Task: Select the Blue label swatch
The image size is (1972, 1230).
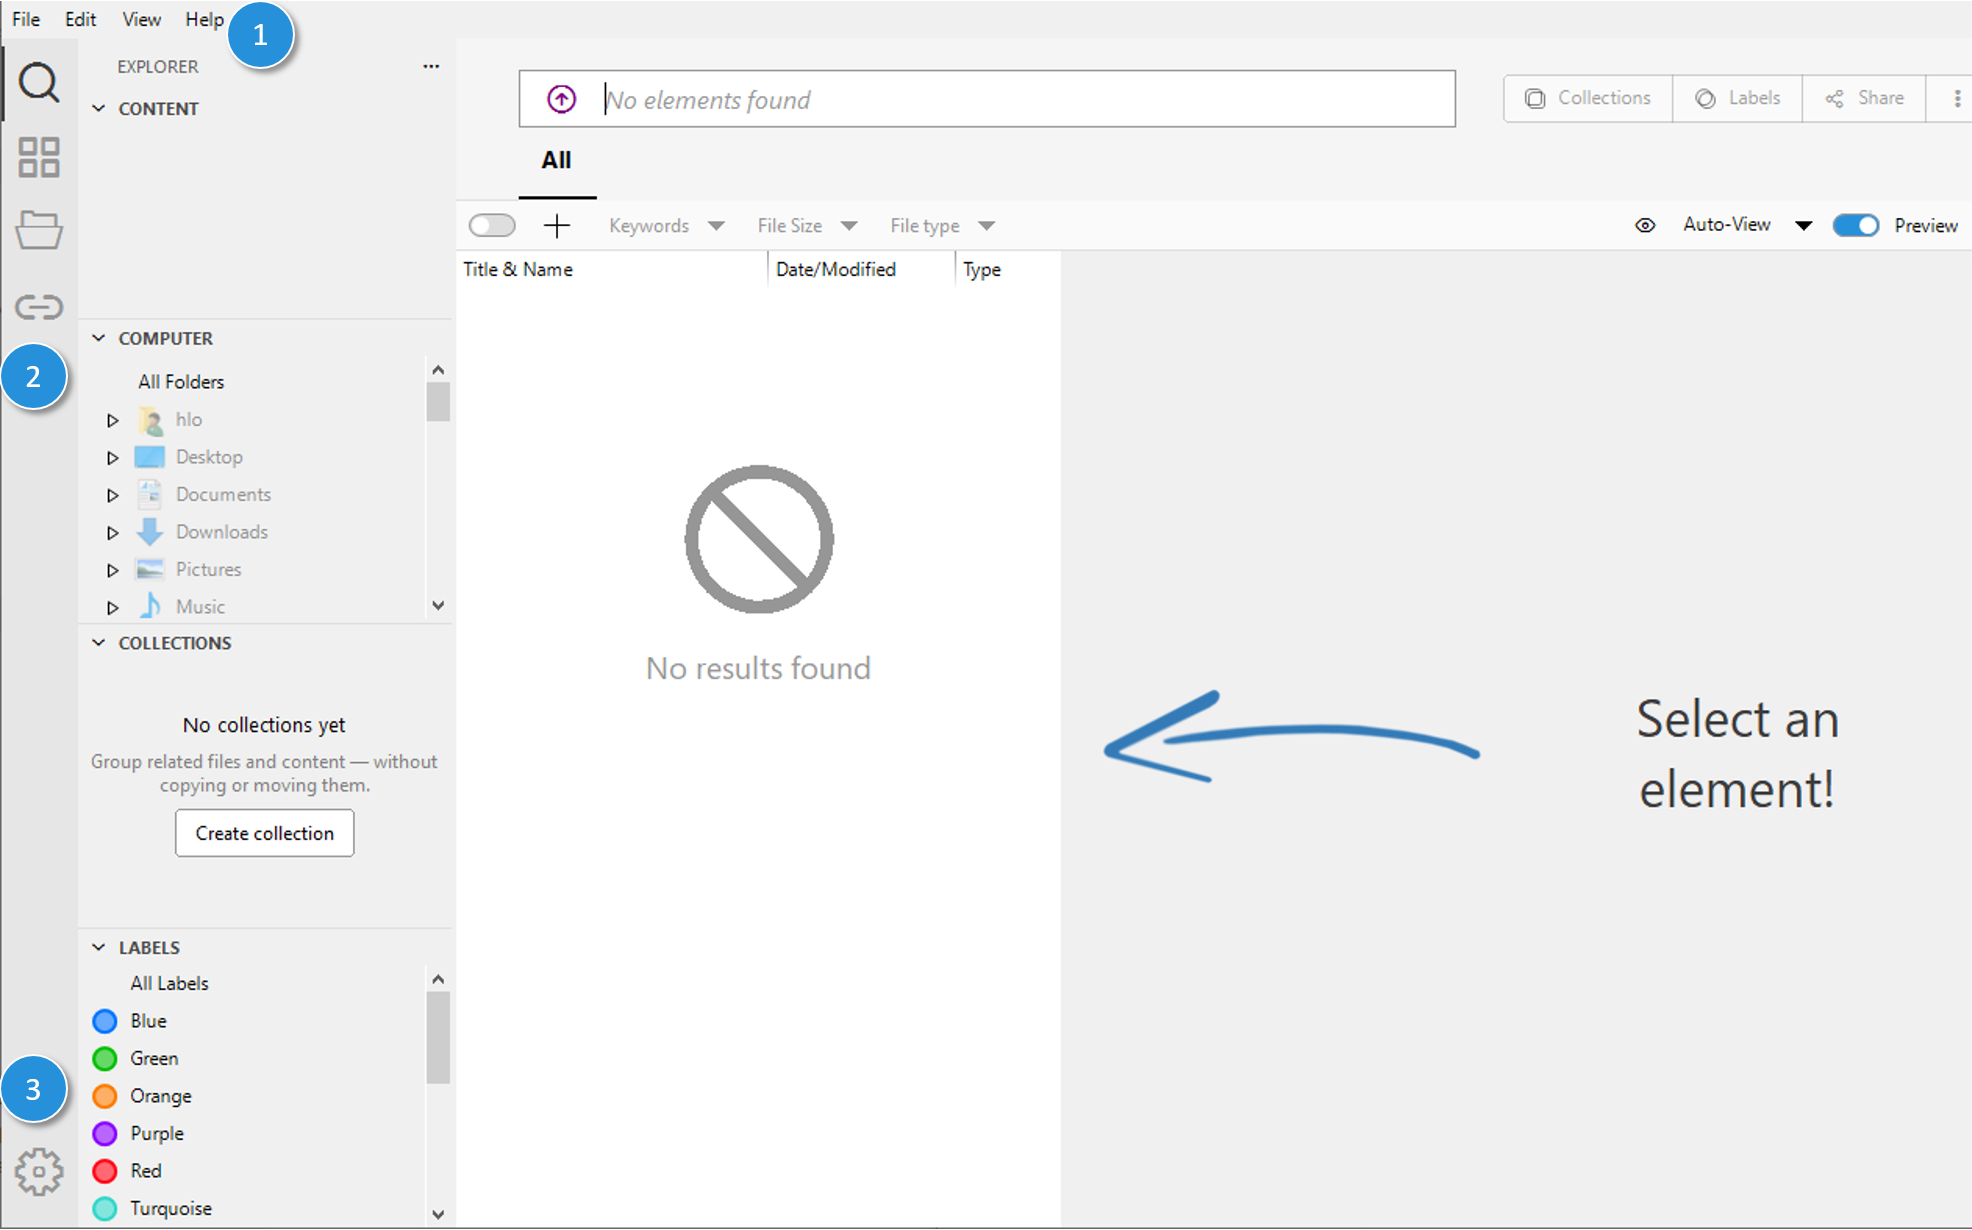Action: (105, 1021)
